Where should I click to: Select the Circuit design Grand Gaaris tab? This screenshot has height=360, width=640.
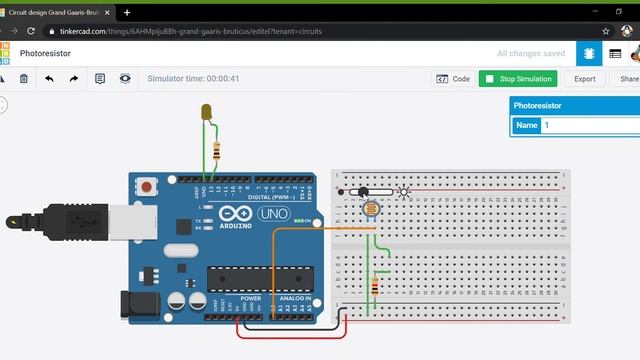tap(53, 13)
